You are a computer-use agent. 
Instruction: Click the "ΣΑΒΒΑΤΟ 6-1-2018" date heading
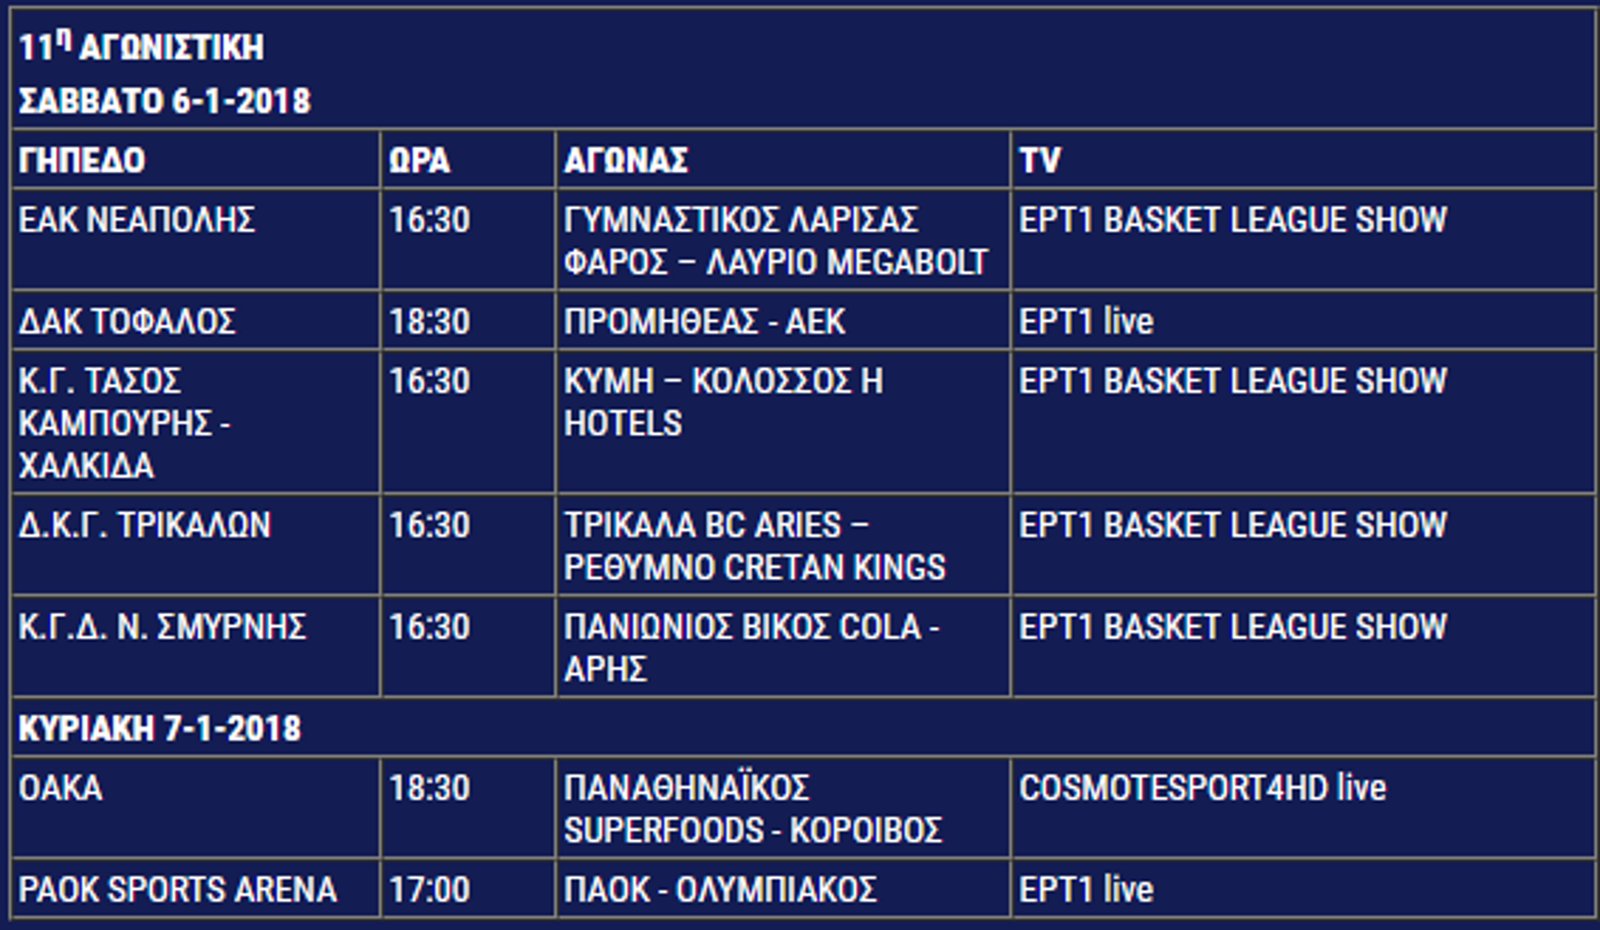pos(165,101)
